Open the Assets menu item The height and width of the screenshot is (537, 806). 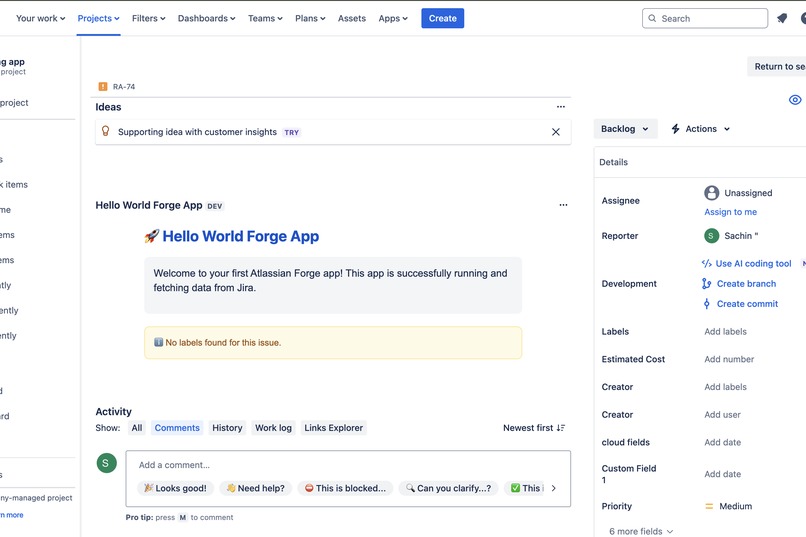coord(352,18)
